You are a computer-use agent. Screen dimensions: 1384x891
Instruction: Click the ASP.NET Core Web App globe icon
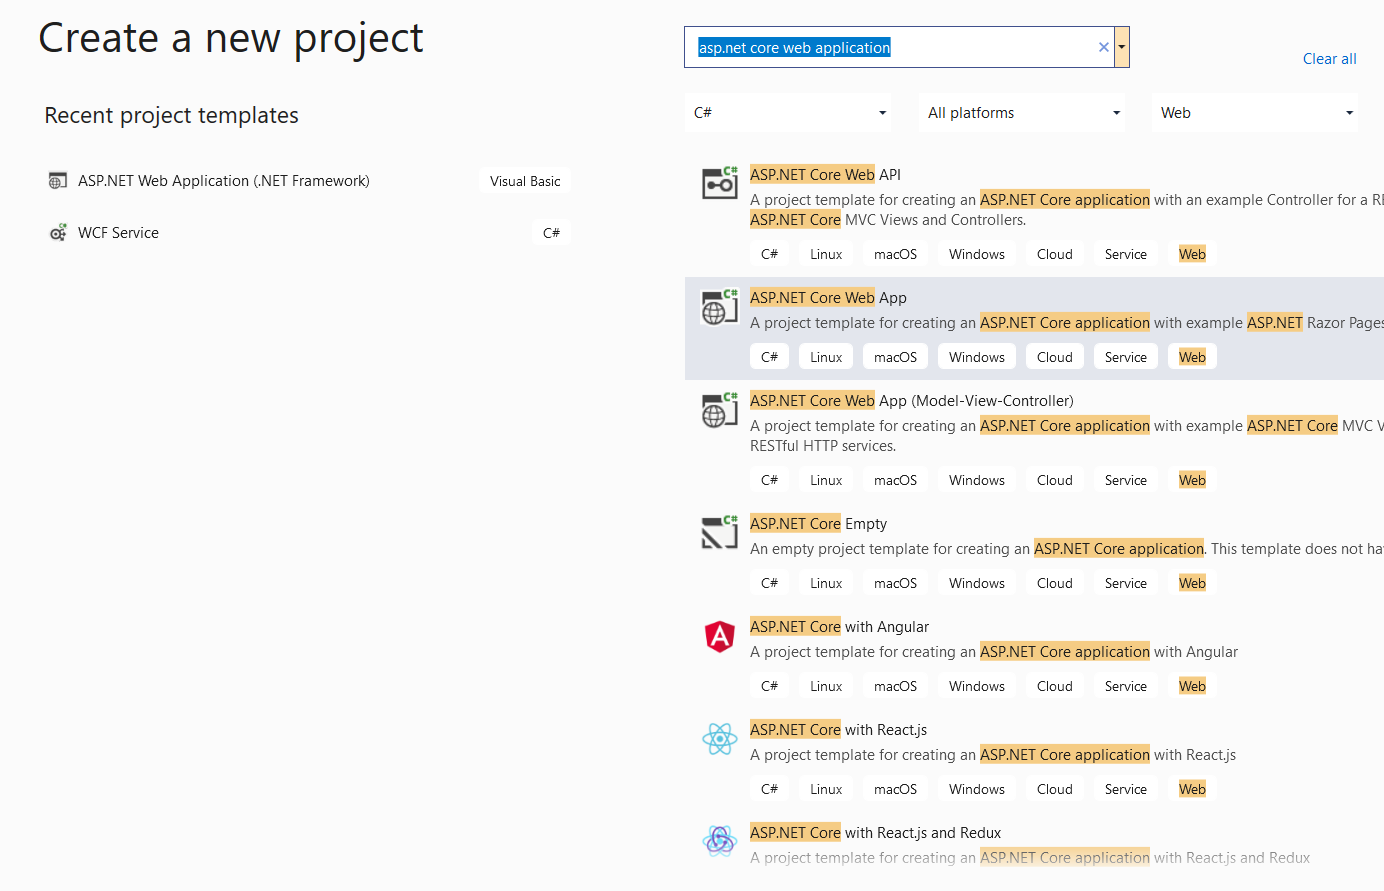pos(720,307)
